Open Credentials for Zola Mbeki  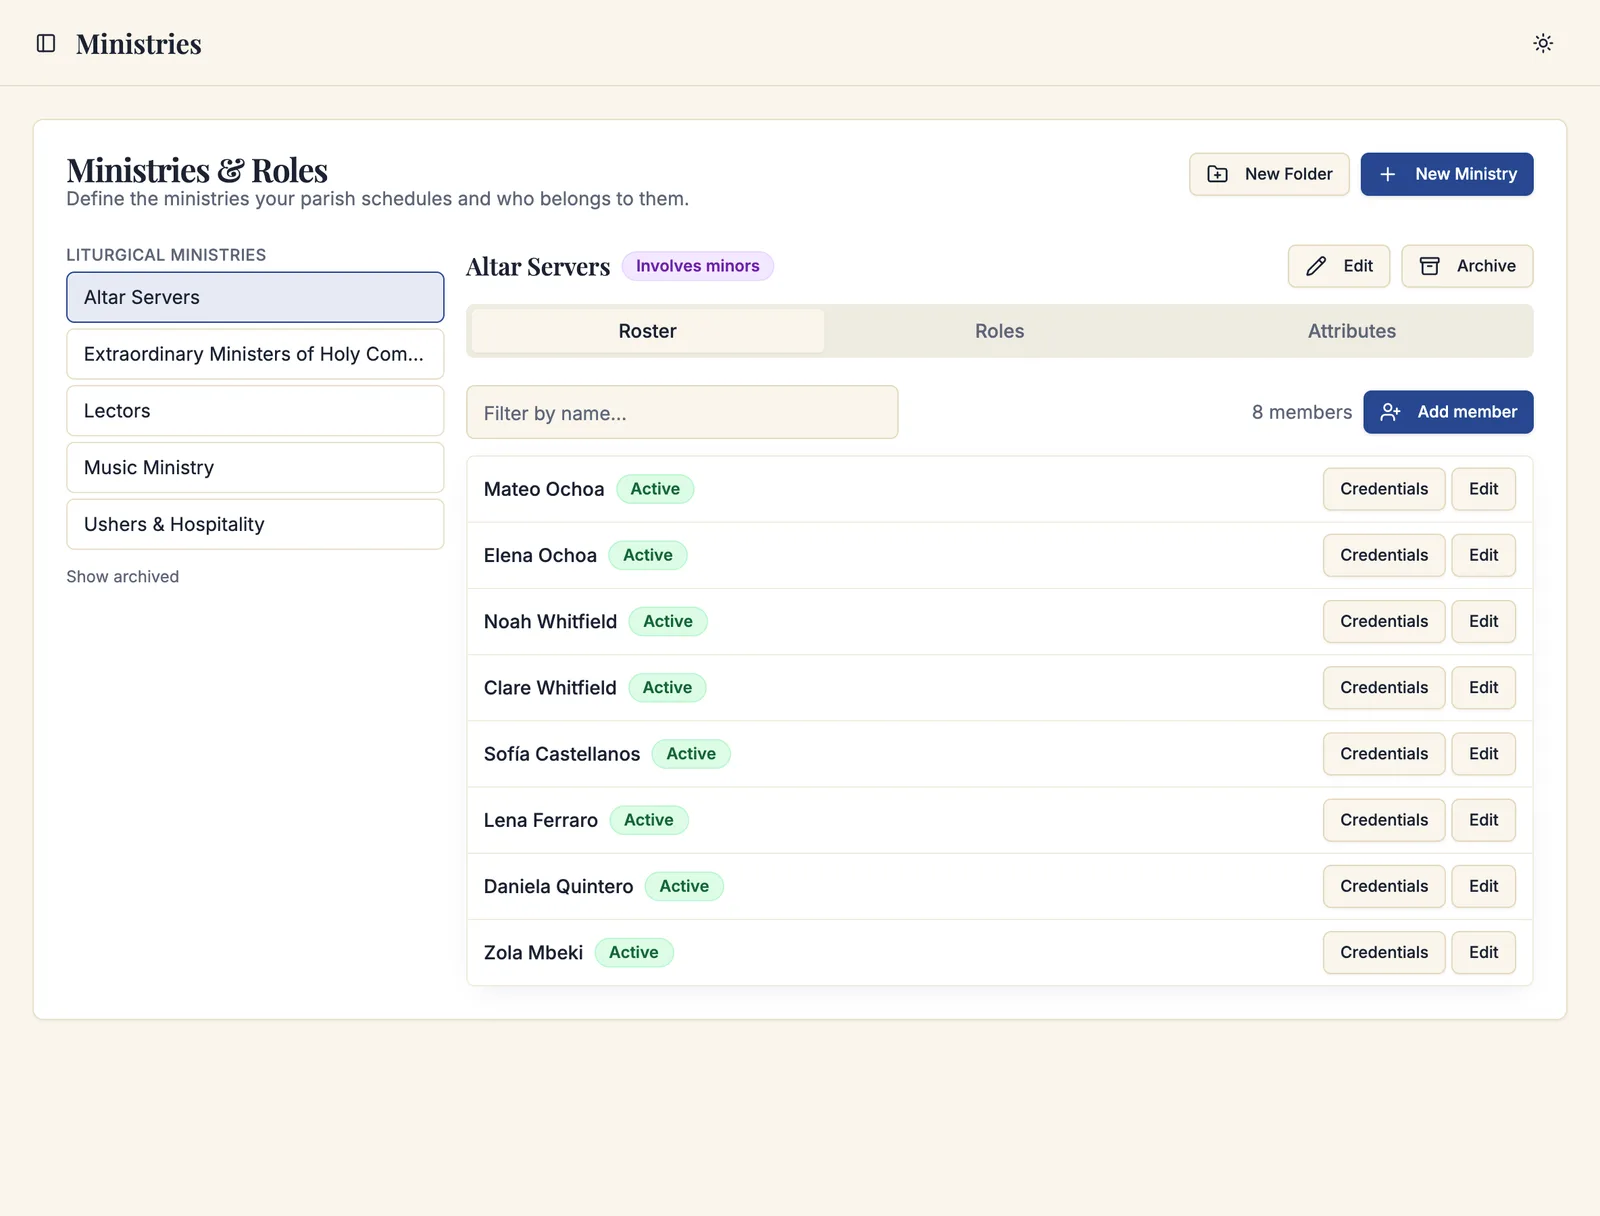1384,952
